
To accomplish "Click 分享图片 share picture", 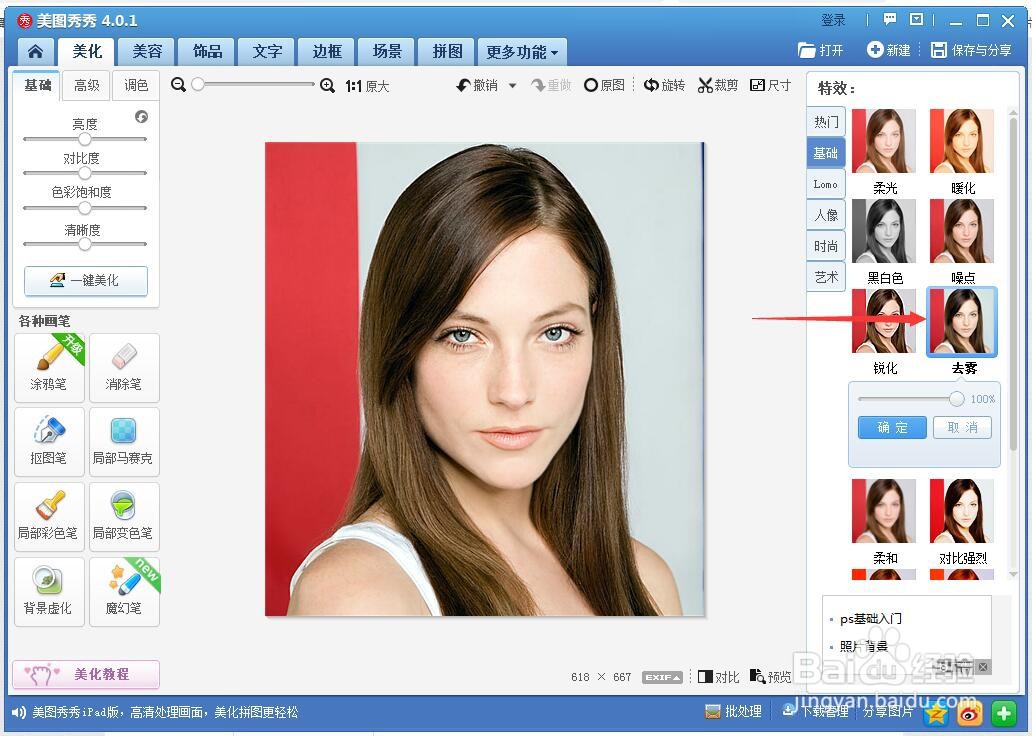I will (x=887, y=712).
